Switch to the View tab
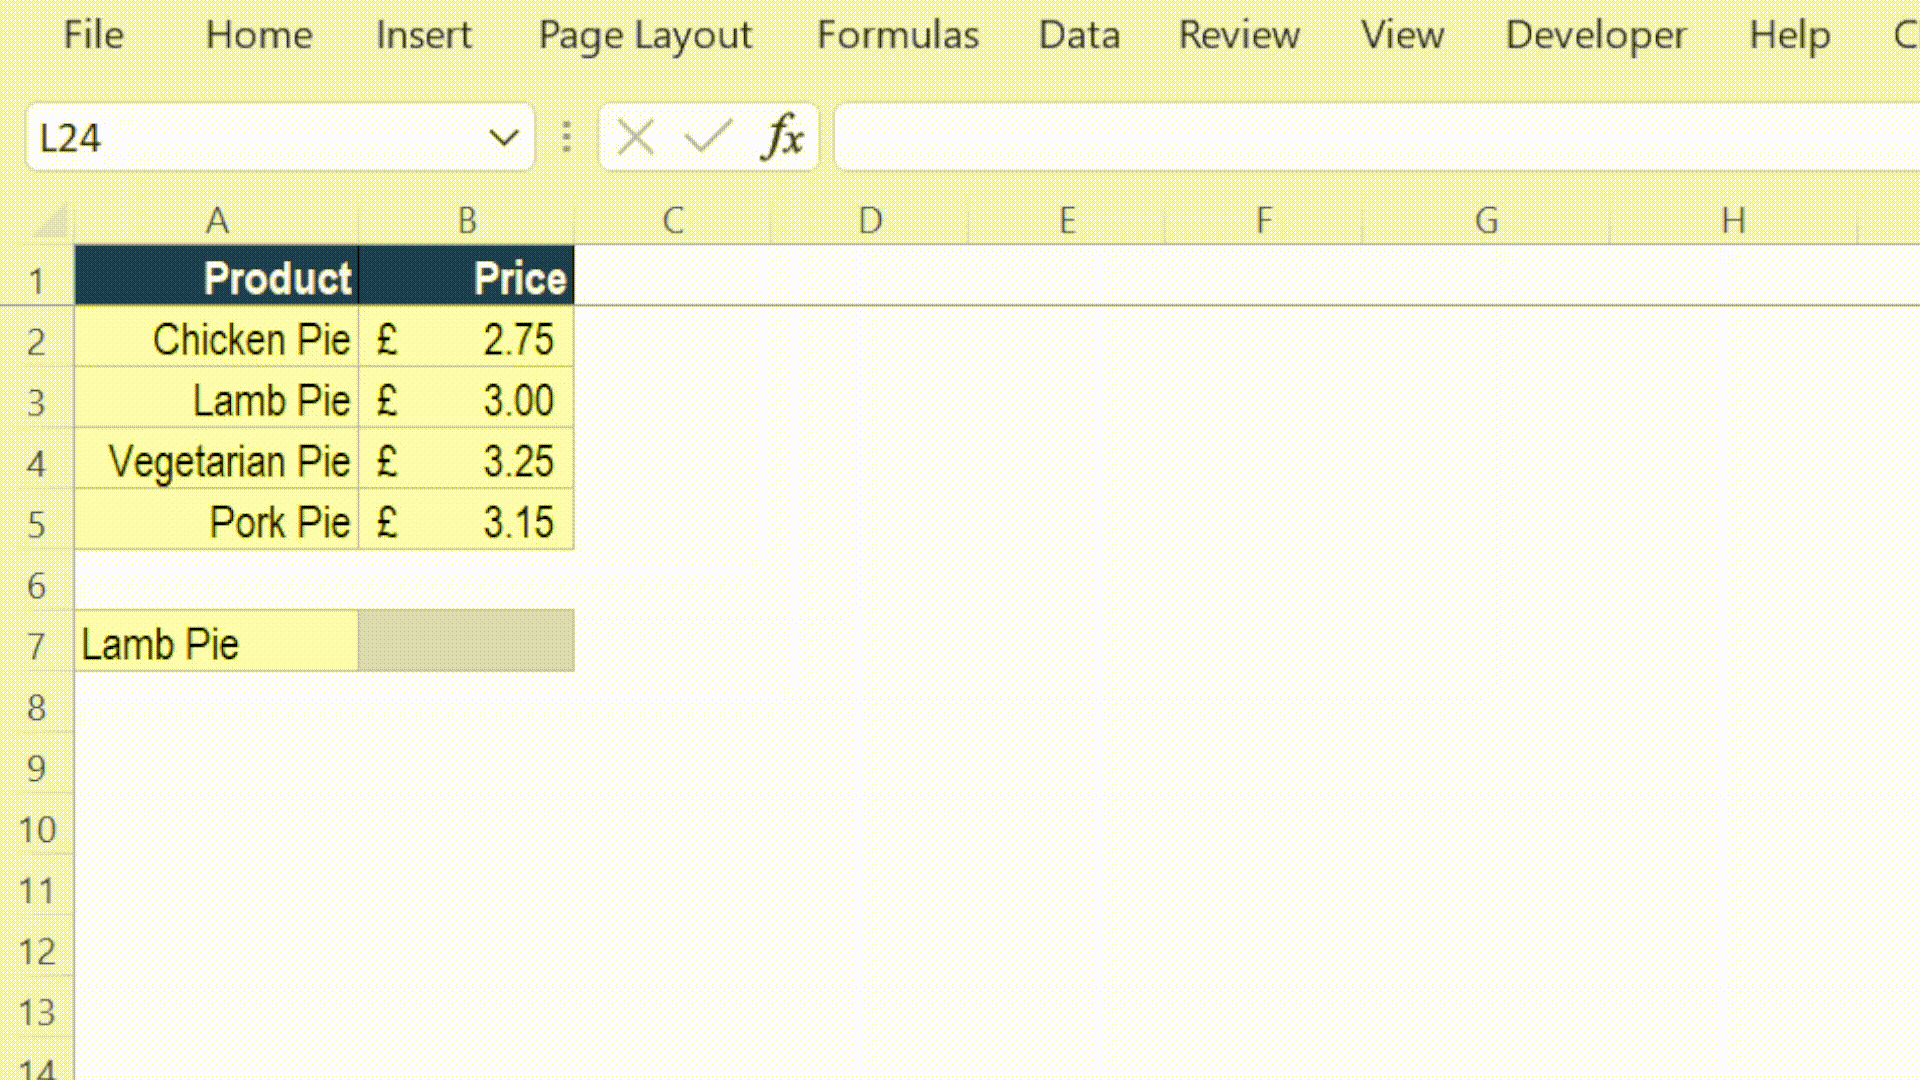The width and height of the screenshot is (1920, 1080). pyautogui.click(x=1402, y=35)
